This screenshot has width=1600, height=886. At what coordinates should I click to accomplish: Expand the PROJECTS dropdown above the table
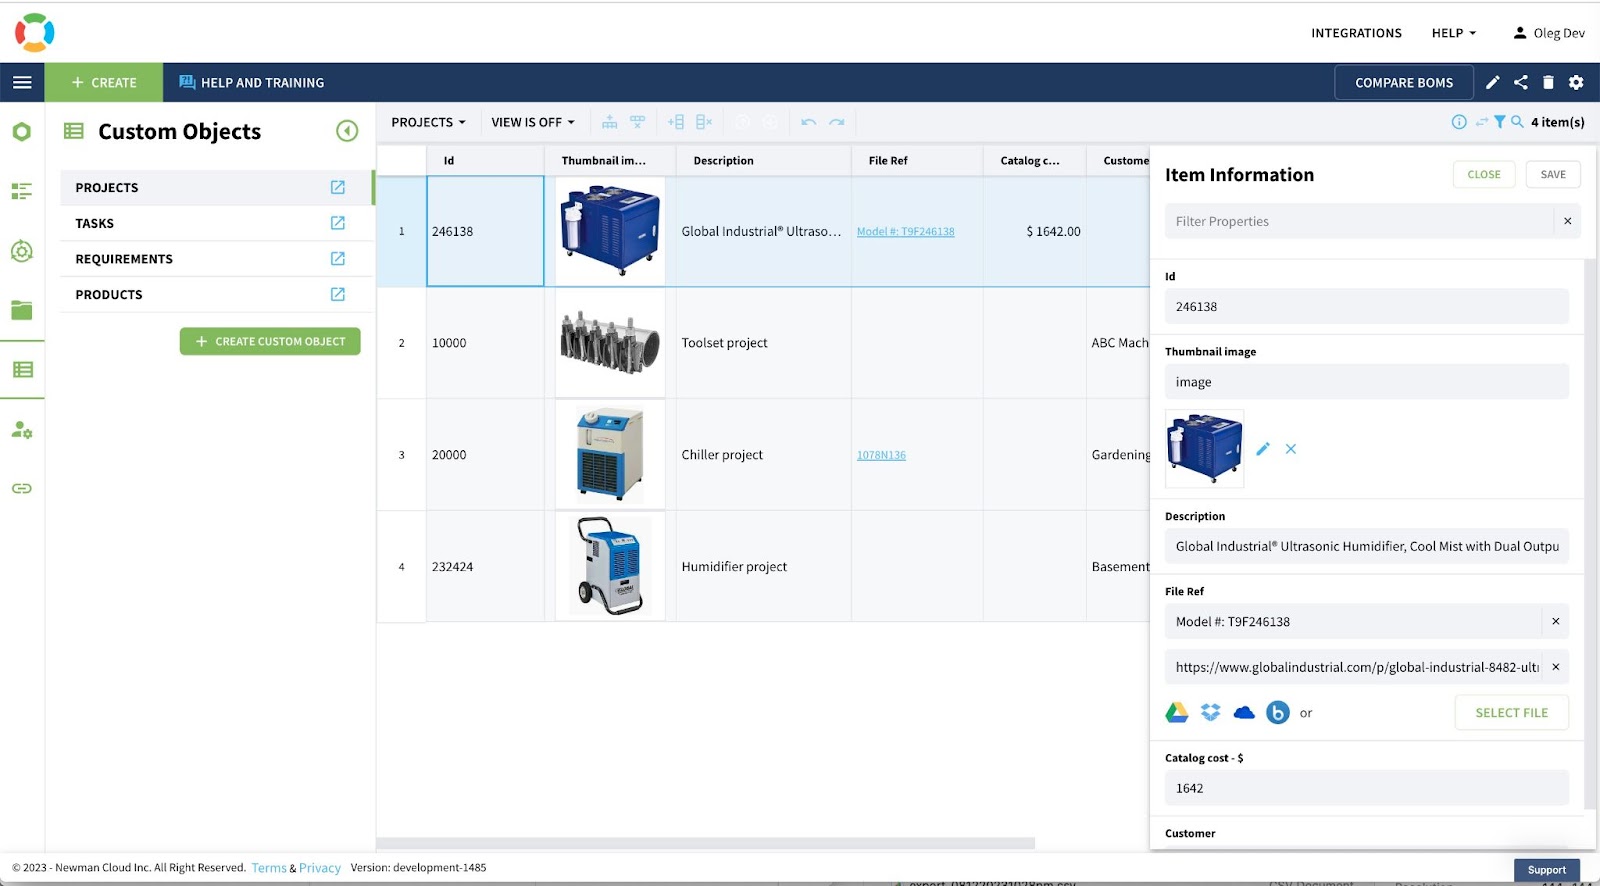428,122
